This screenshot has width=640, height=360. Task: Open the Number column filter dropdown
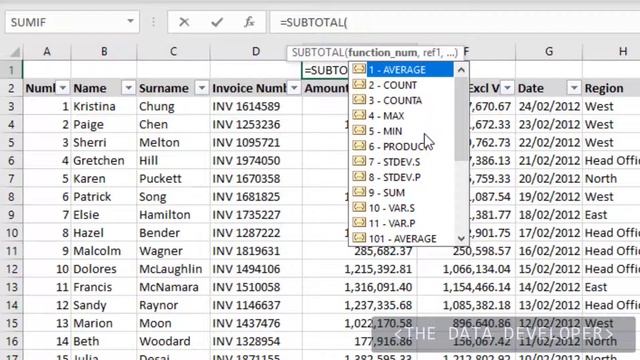(63, 88)
